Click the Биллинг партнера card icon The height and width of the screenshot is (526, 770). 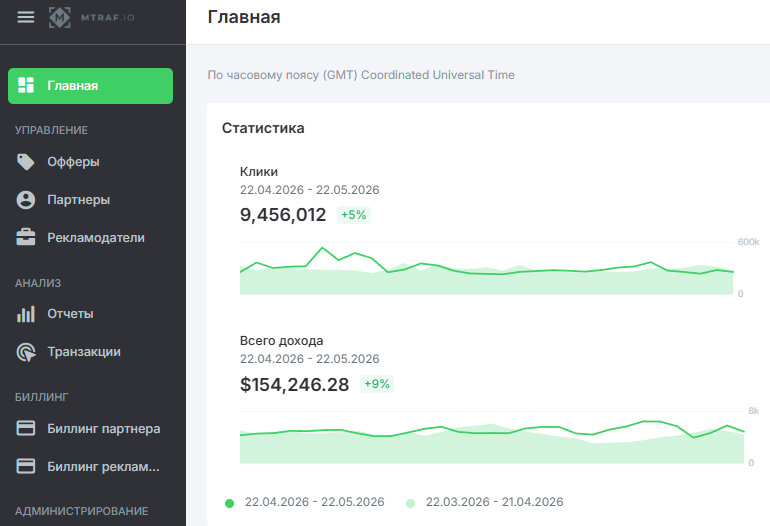point(26,428)
